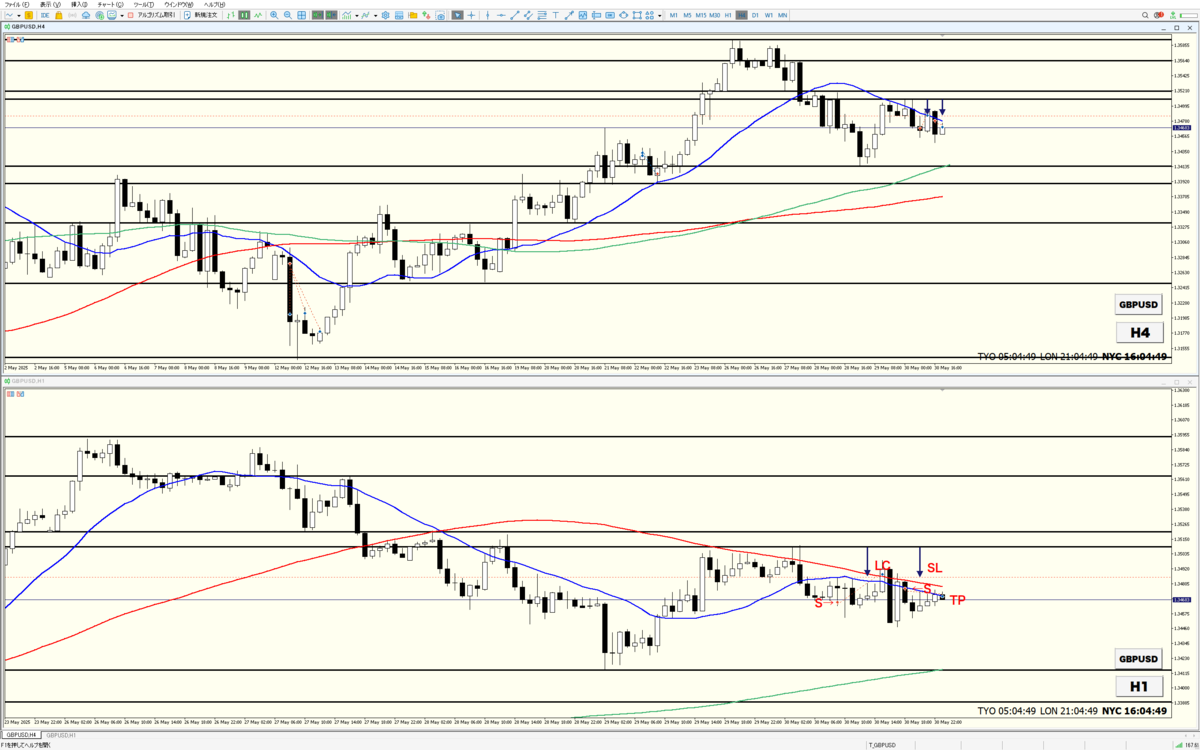Image resolution: width=1200 pixels, height=750 pixels.
Task: Click the H1 label button
Action: pyautogui.click(x=1138, y=686)
